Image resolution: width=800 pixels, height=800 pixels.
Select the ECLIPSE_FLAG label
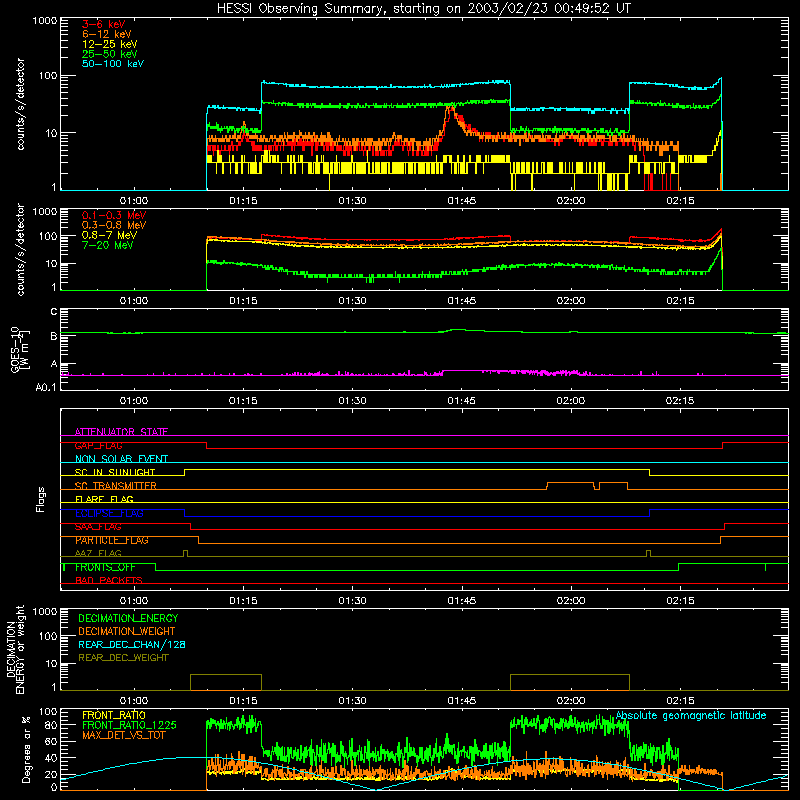coord(109,513)
